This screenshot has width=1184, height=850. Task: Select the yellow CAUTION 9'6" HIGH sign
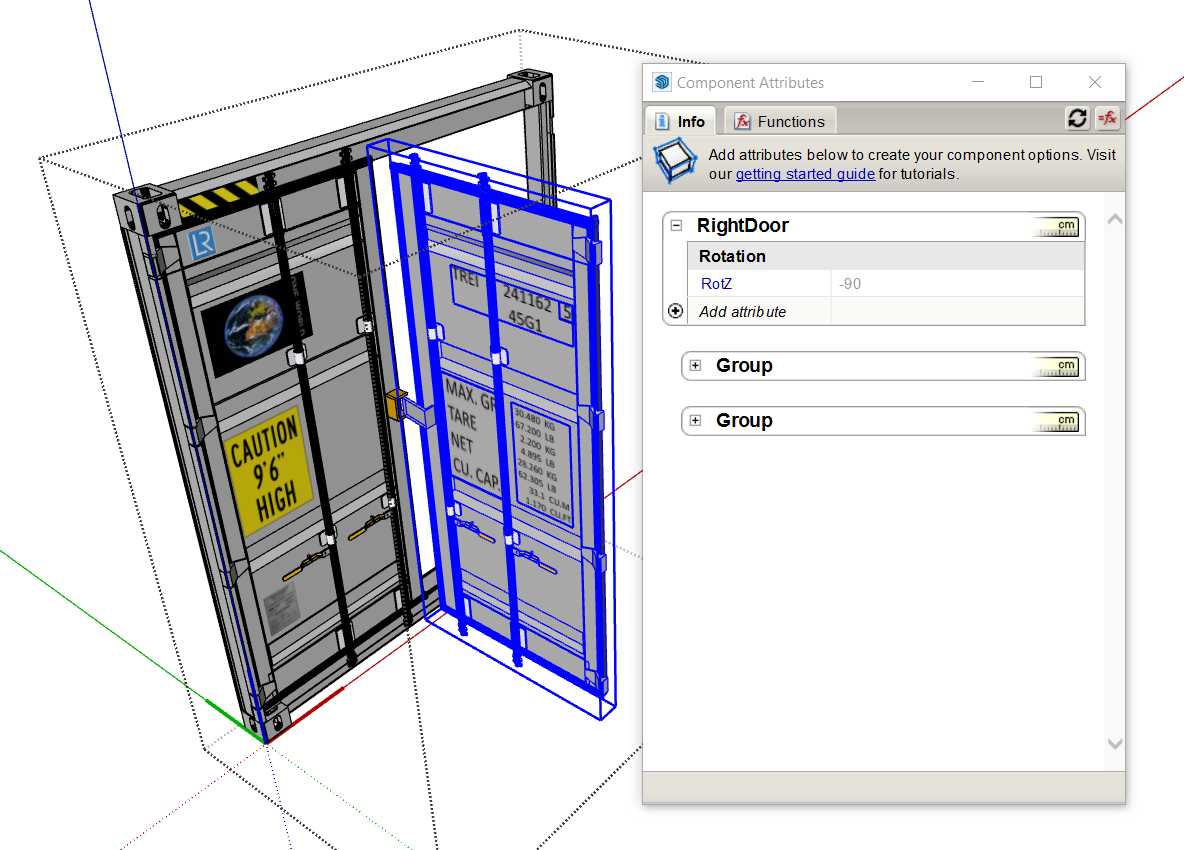267,468
